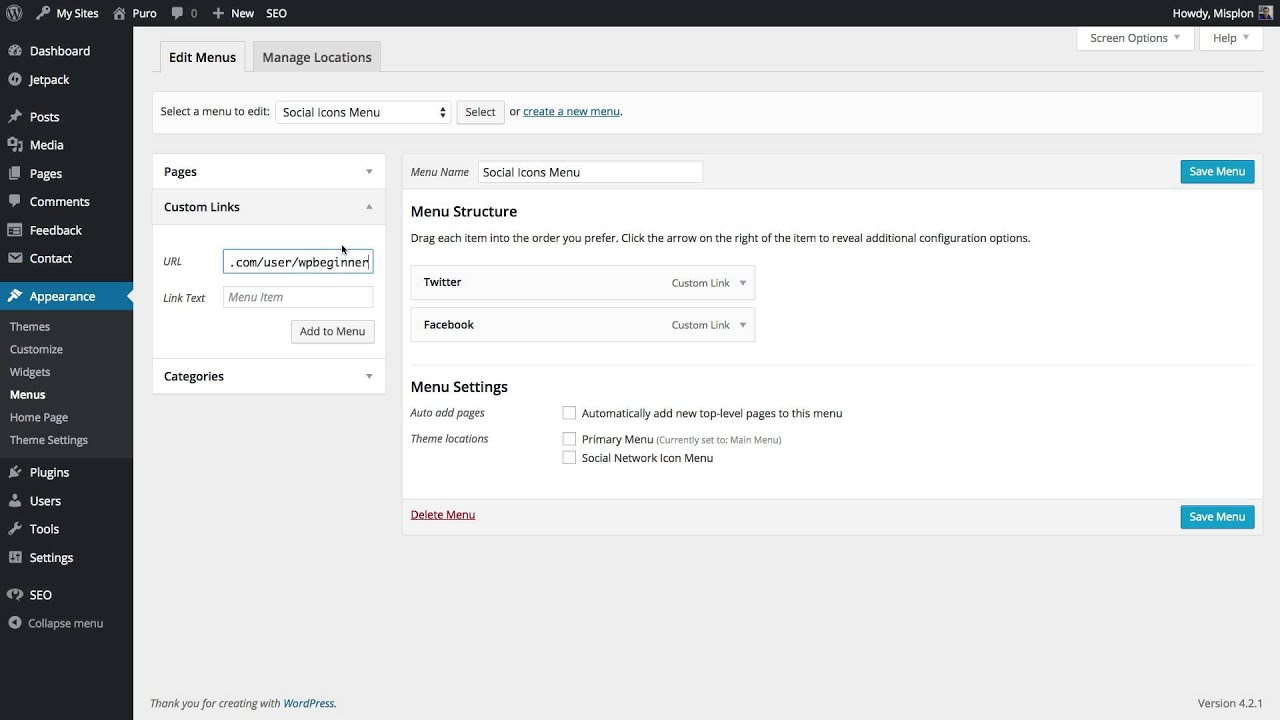Click into the Menu Name field
The width and height of the screenshot is (1280, 720).
click(590, 172)
